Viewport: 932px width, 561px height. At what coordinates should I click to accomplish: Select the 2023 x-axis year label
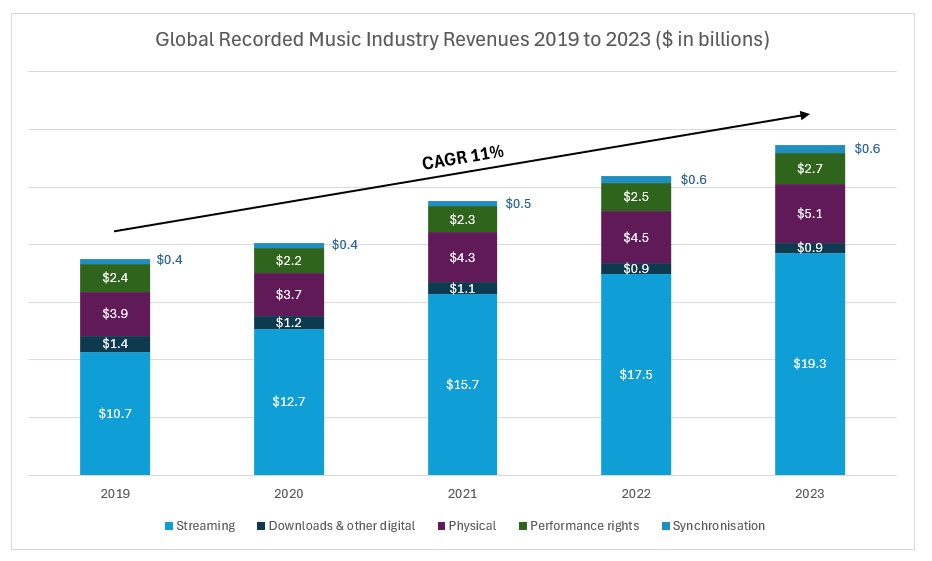coord(810,494)
